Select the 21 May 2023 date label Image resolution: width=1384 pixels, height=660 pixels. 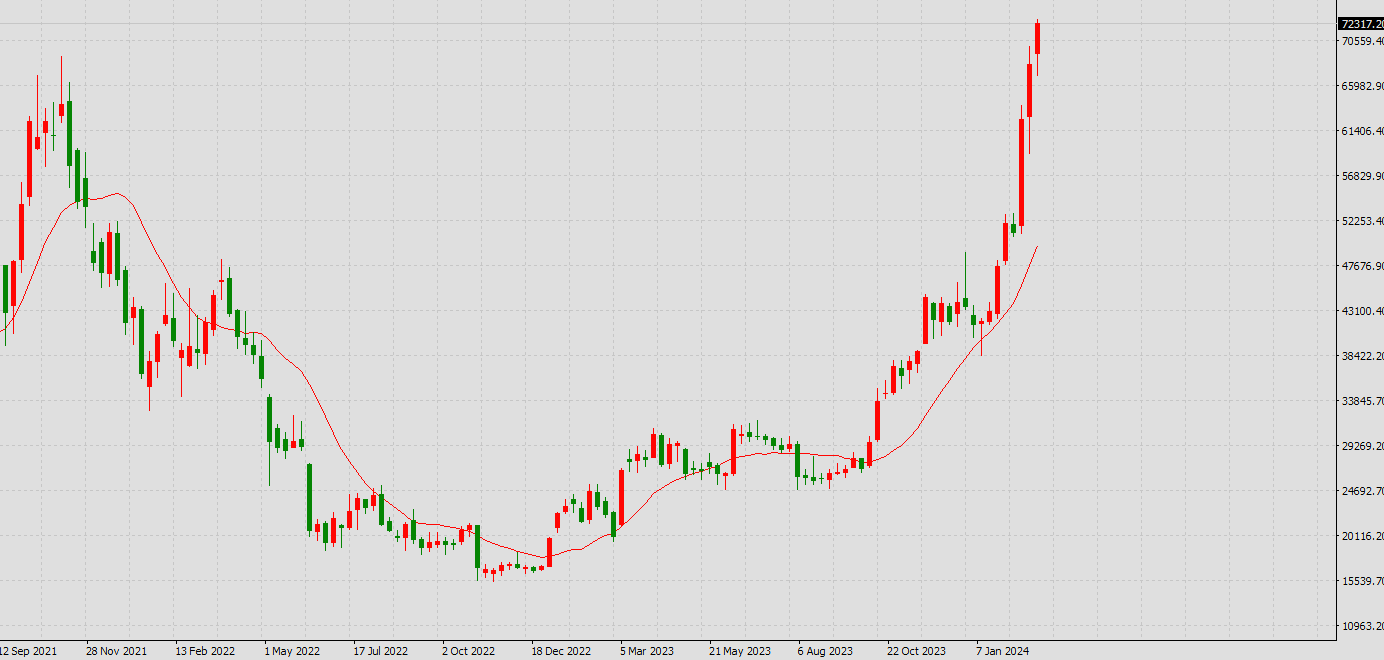click(740, 651)
